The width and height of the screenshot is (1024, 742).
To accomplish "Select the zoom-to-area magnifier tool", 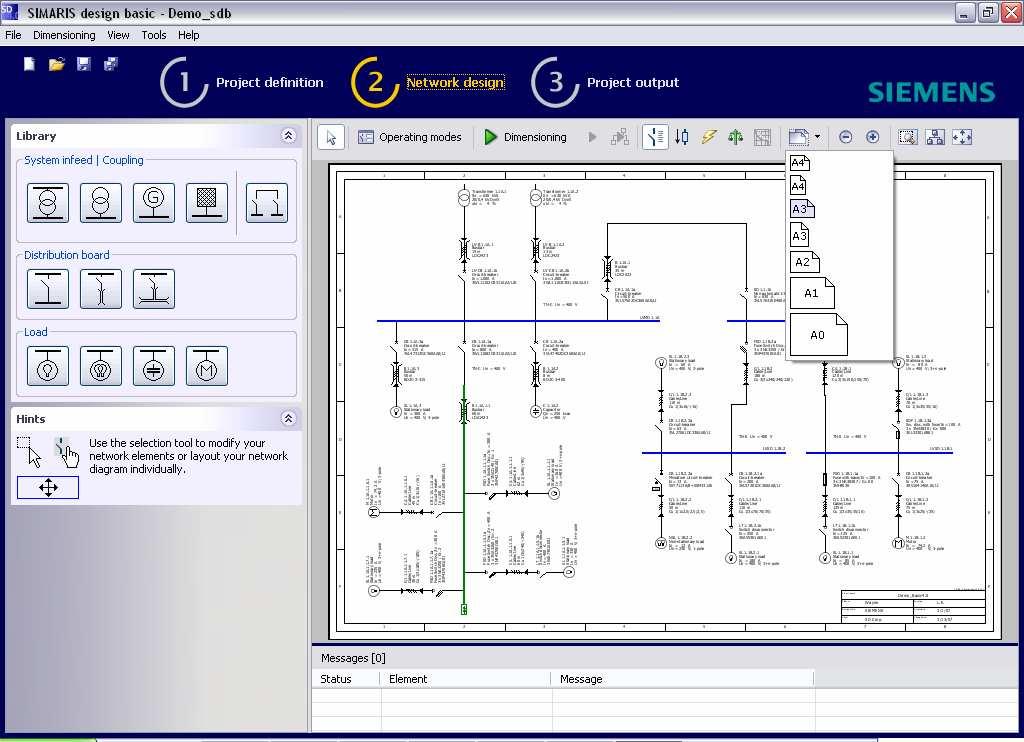I will [908, 137].
